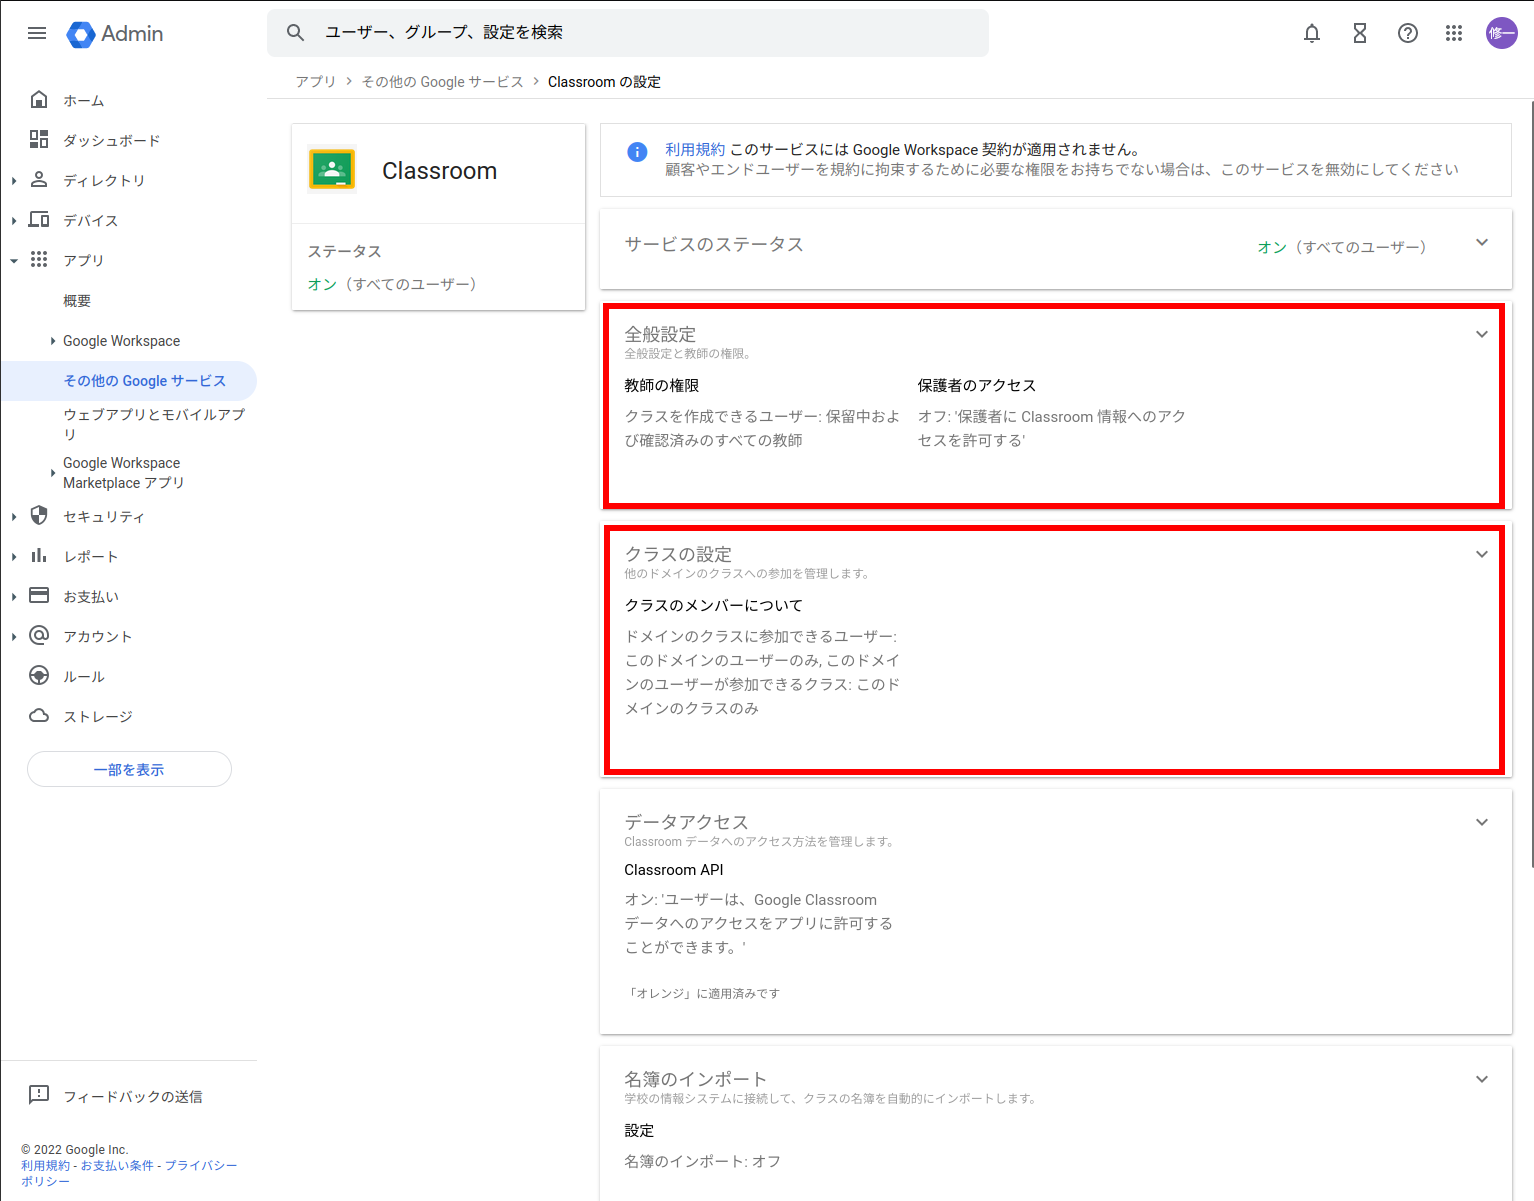Image resolution: width=1534 pixels, height=1201 pixels.
Task: Open the Google apps grid launcher
Action: (x=1454, y=33)
